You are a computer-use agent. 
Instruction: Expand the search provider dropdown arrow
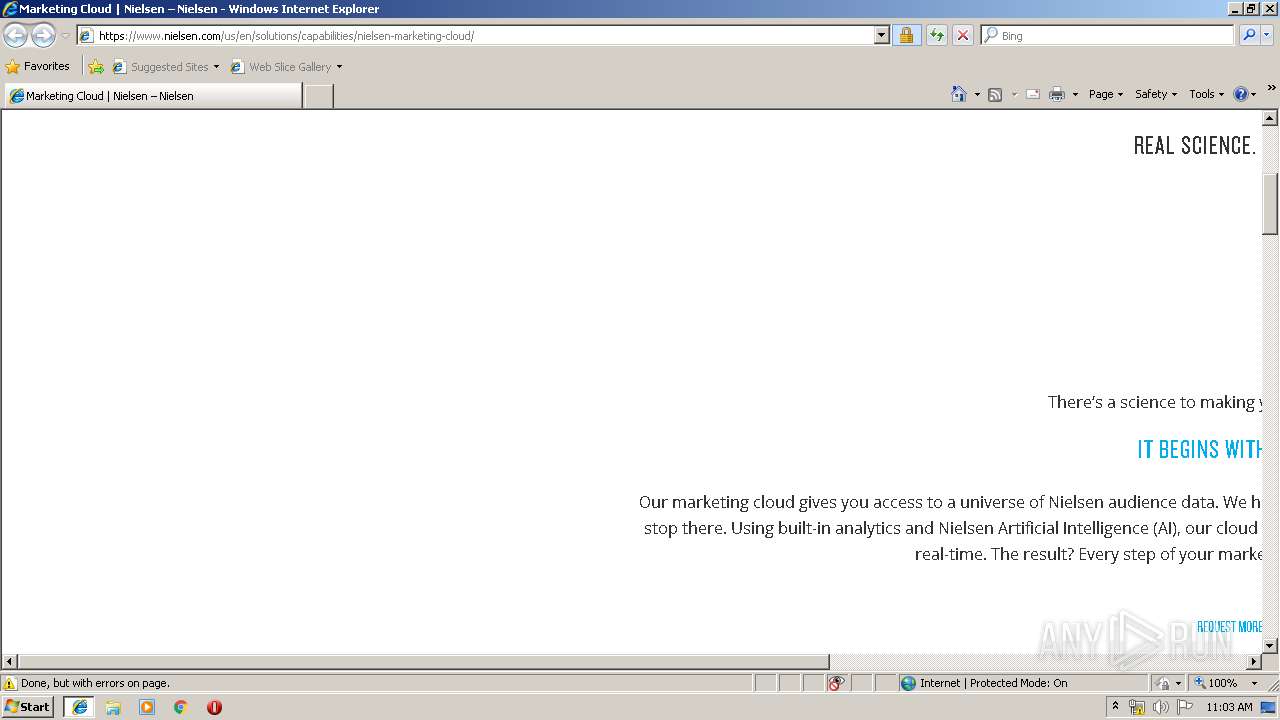1268,35
